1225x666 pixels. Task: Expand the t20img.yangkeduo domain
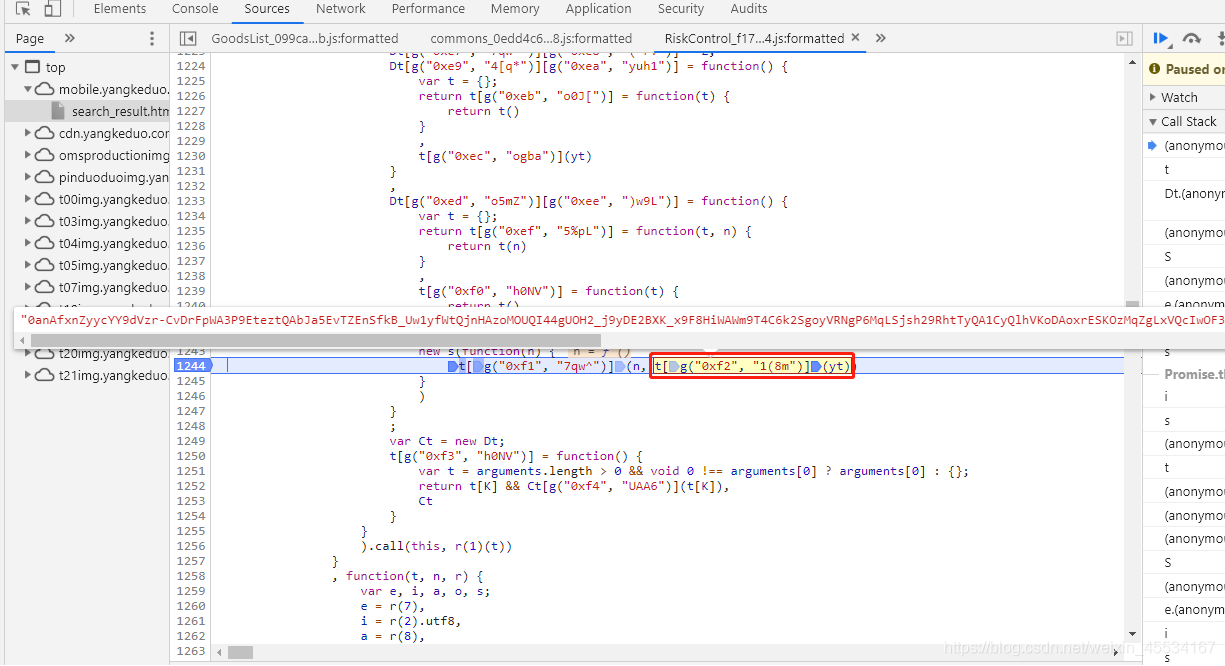[28, 353]
